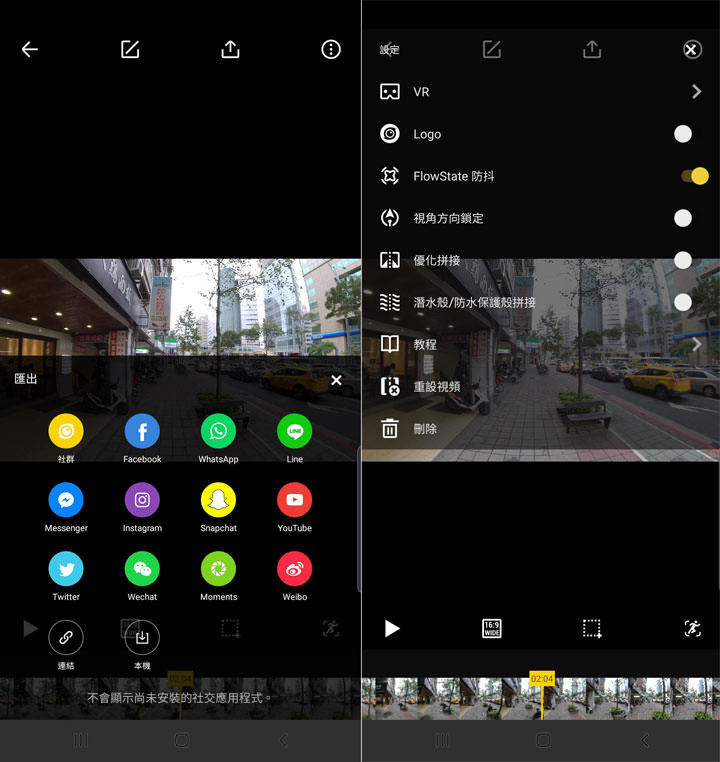Tap Android home button in right screen

(543, 741)
